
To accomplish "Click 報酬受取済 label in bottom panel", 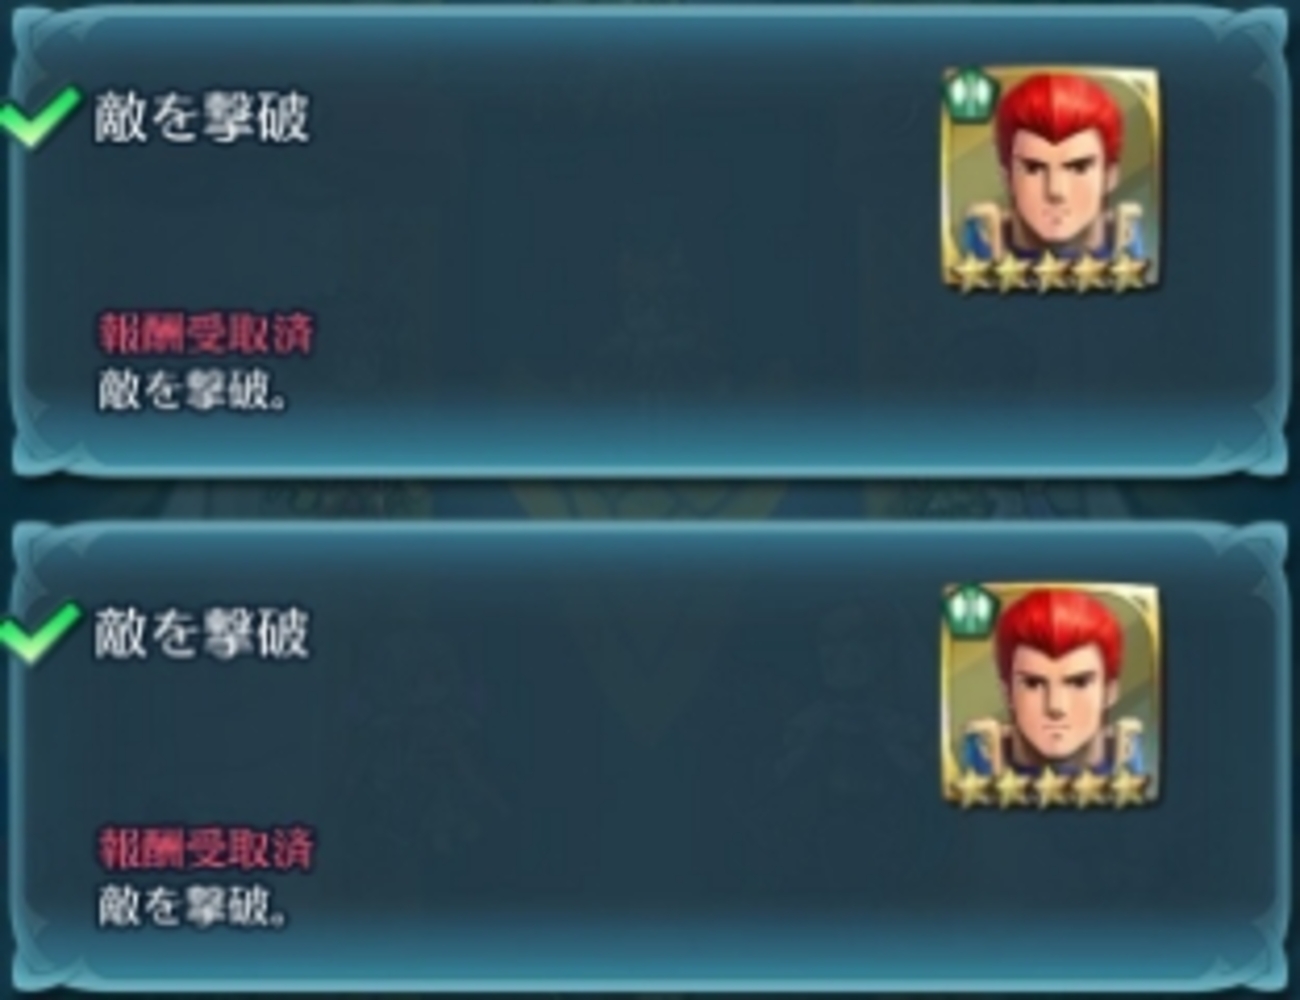I will click(205, 849).
